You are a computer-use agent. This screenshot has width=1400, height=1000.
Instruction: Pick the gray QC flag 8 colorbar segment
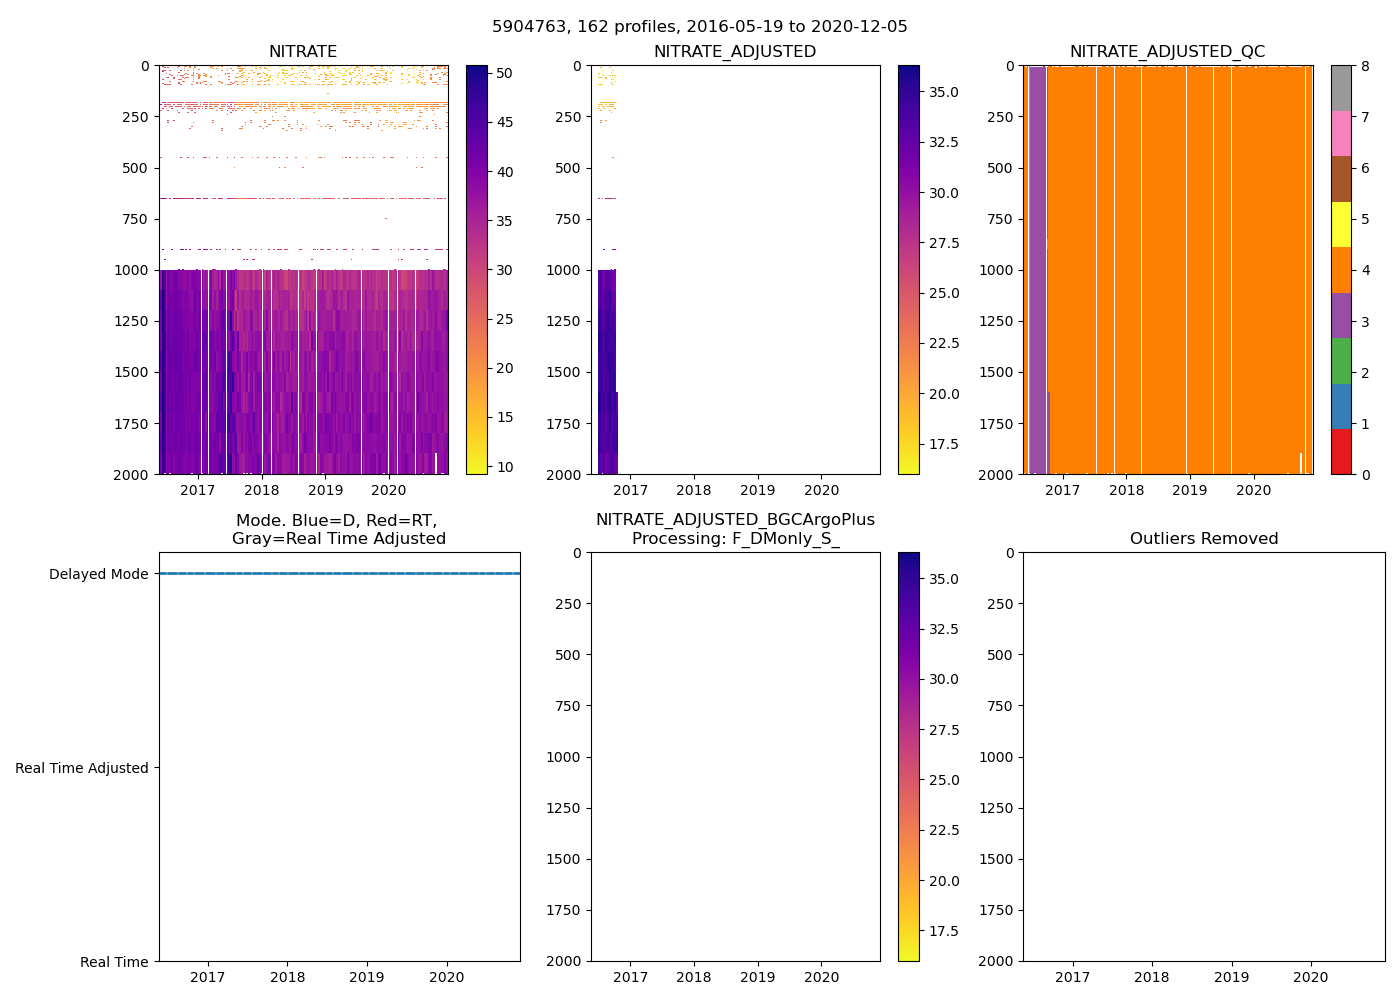pyautogui.click(x=1341, y=88)
